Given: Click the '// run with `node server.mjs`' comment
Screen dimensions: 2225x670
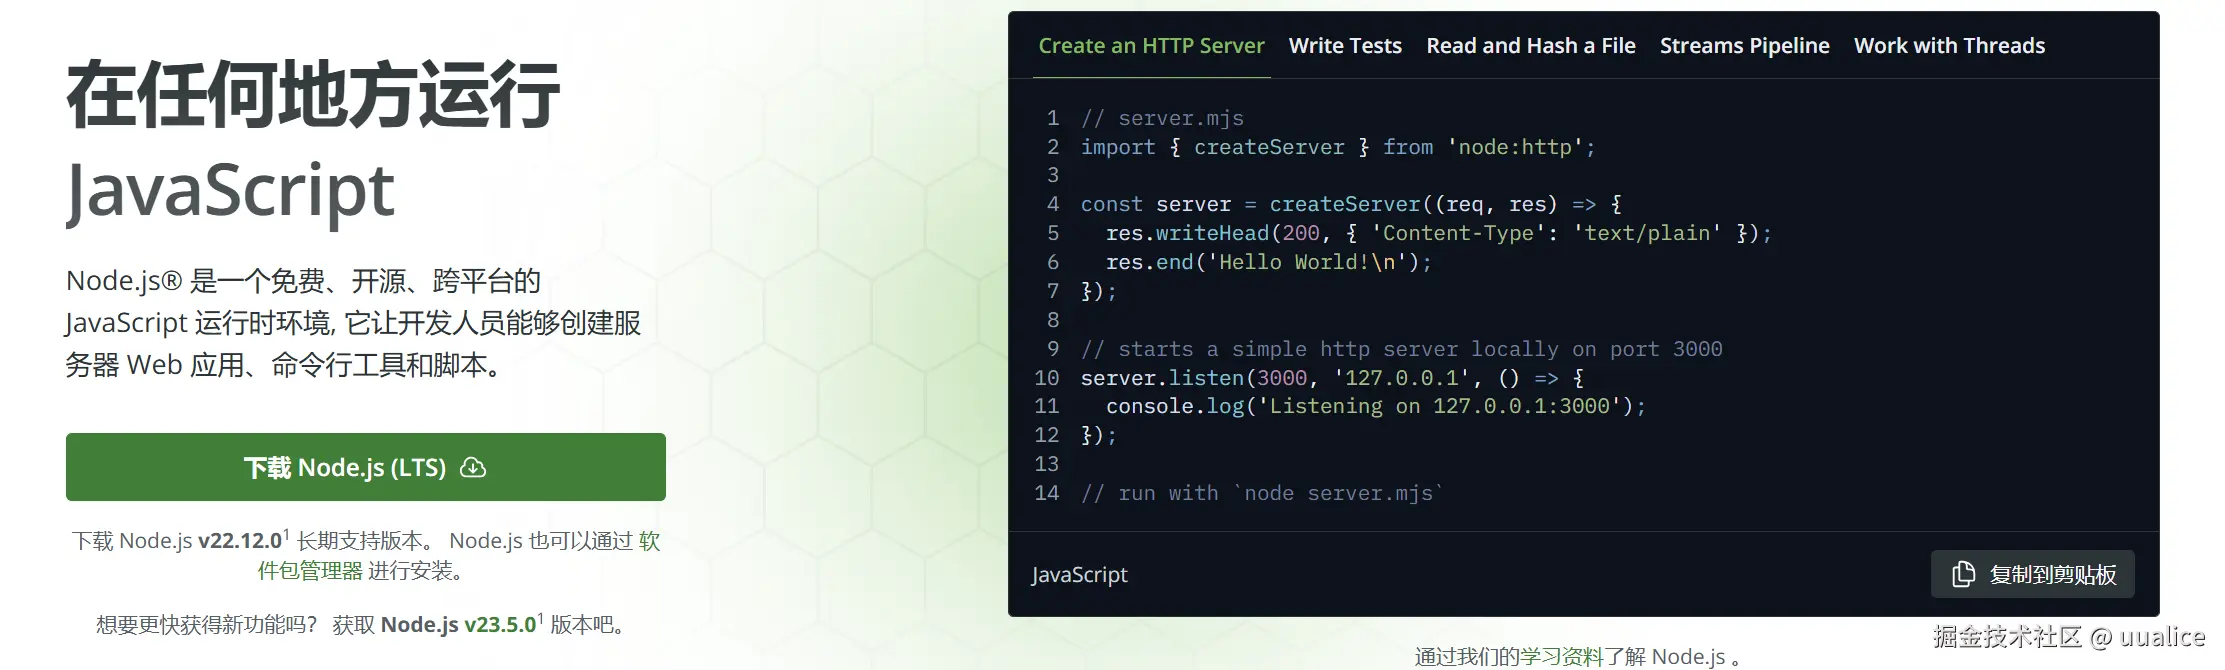Looking at the screenshot, I should [1262, 493].
